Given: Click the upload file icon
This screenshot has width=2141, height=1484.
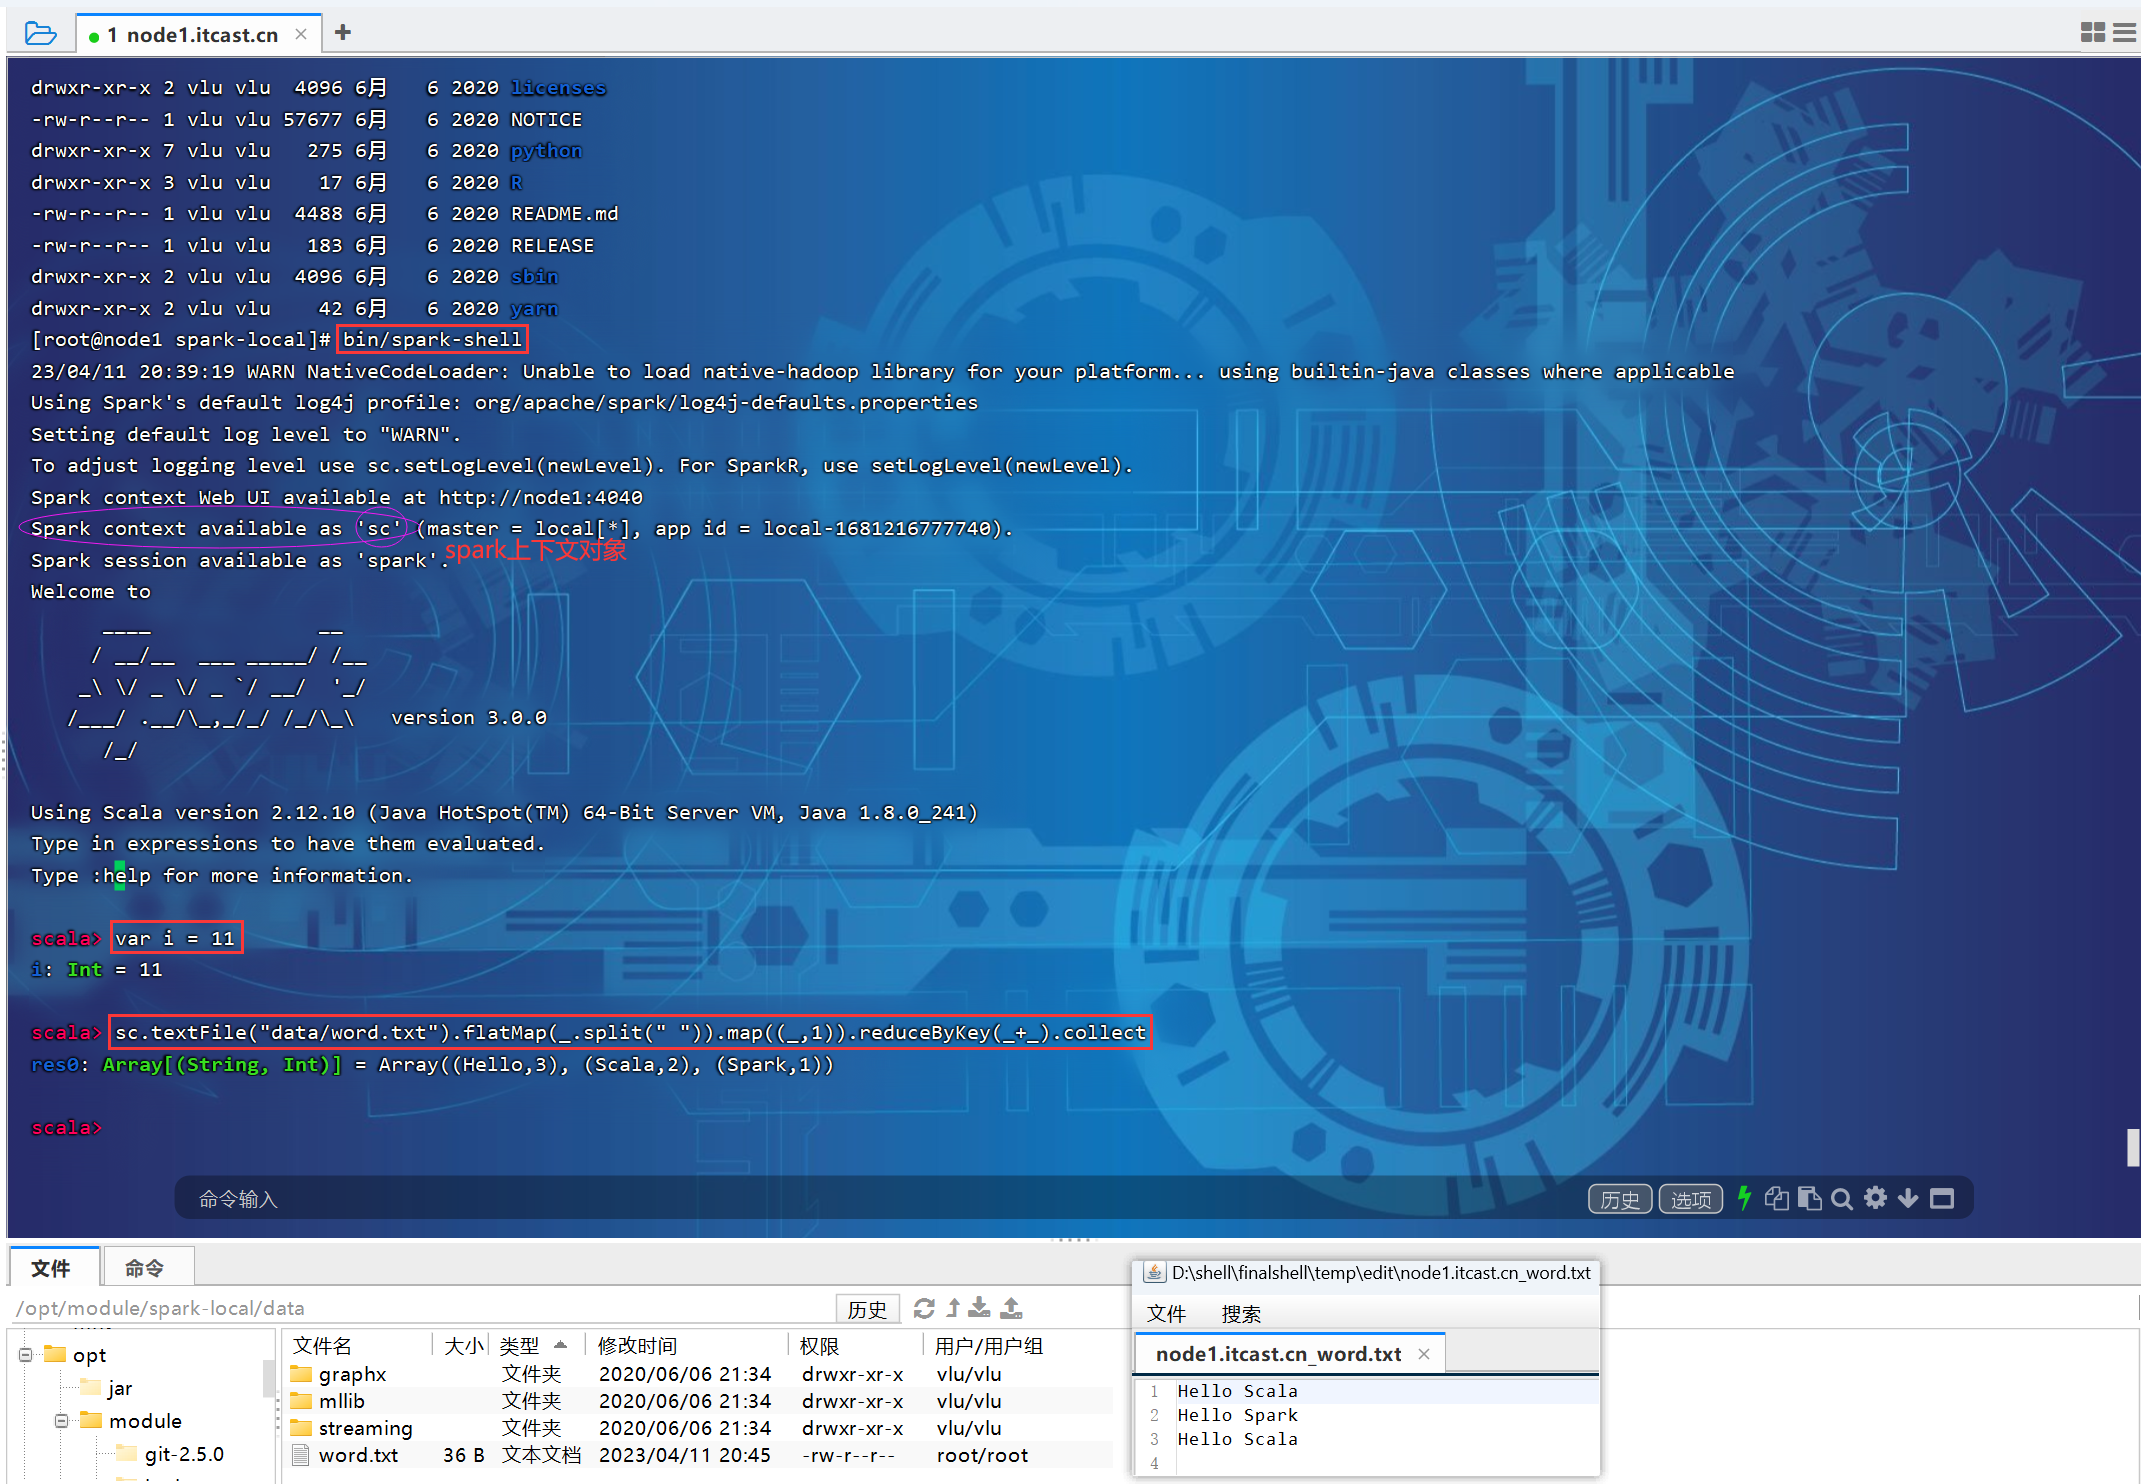Looking at the screenshot, I should [x=1011, y=1308].
